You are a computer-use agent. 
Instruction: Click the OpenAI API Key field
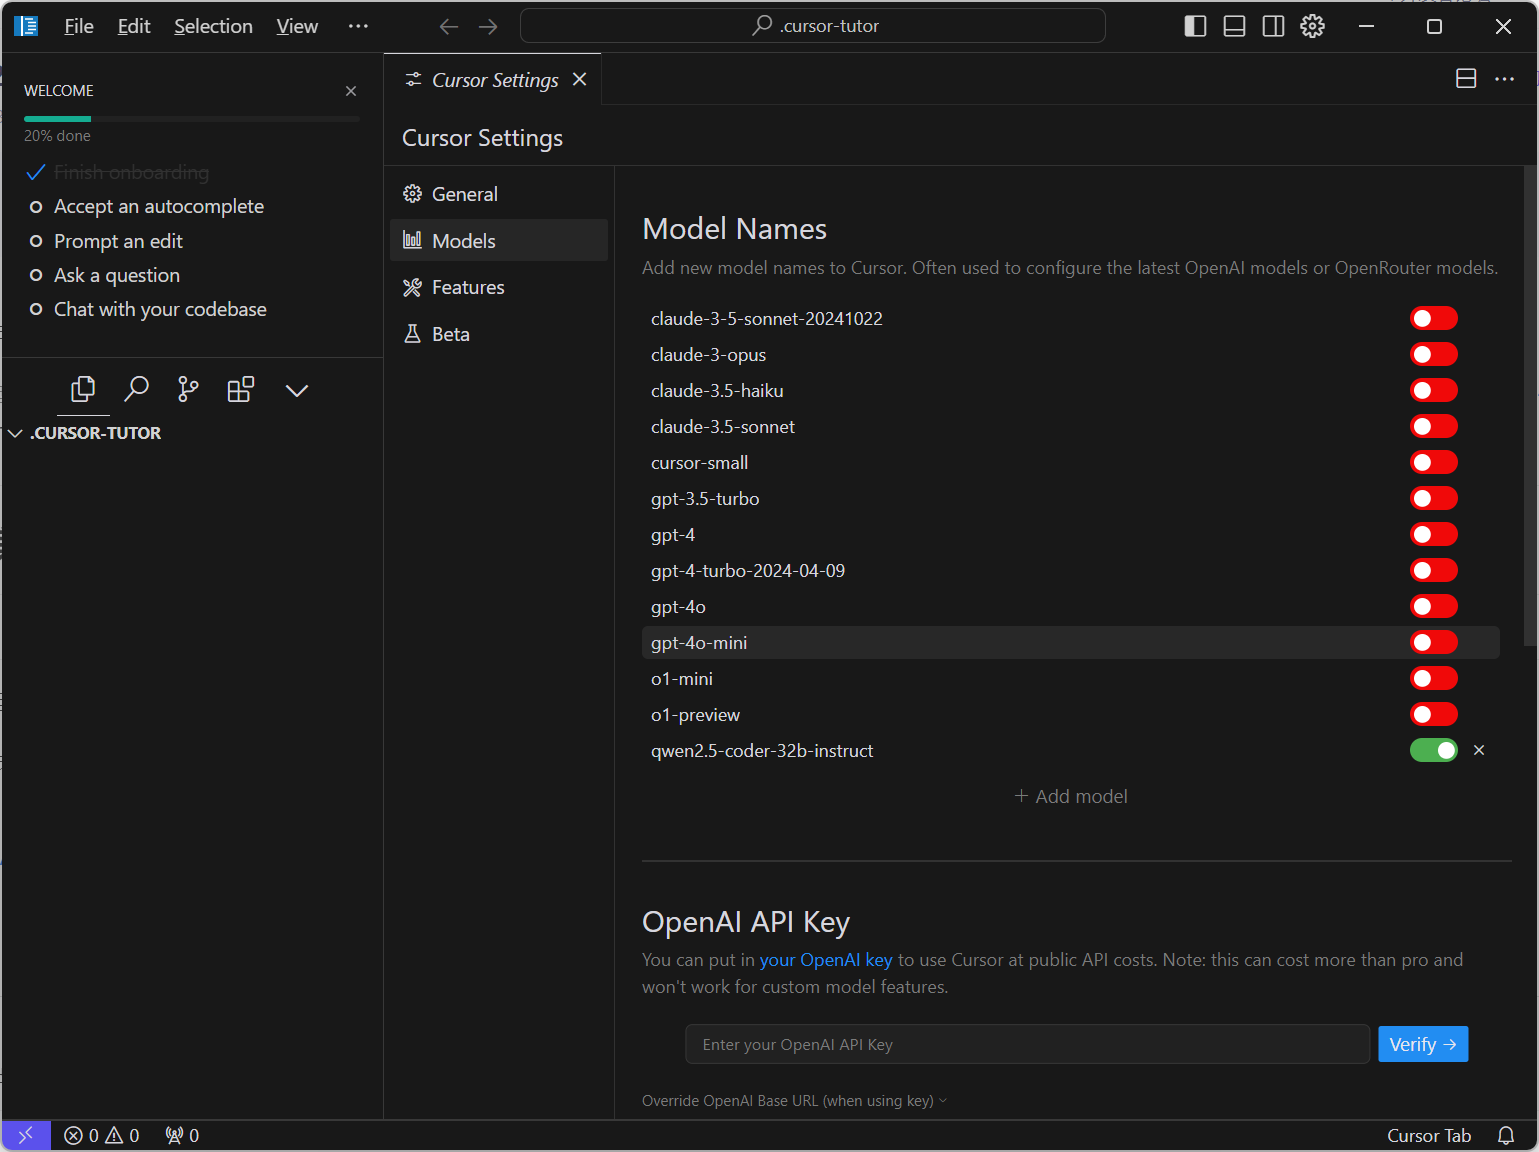click(x=1027, y=1044)
